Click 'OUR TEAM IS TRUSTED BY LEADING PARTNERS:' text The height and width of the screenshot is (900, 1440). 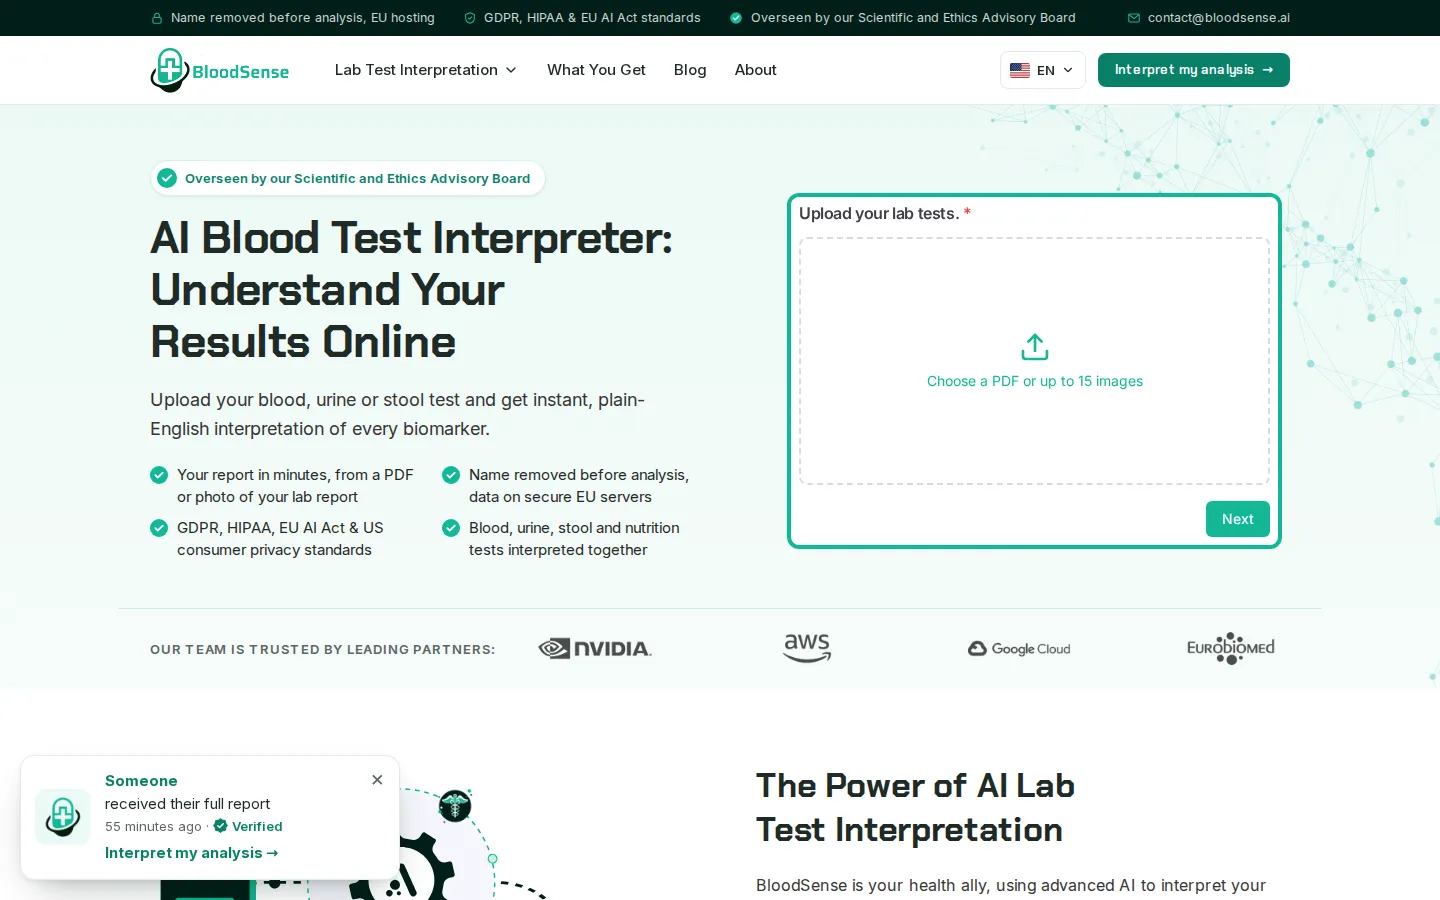(x=323, y=650)
